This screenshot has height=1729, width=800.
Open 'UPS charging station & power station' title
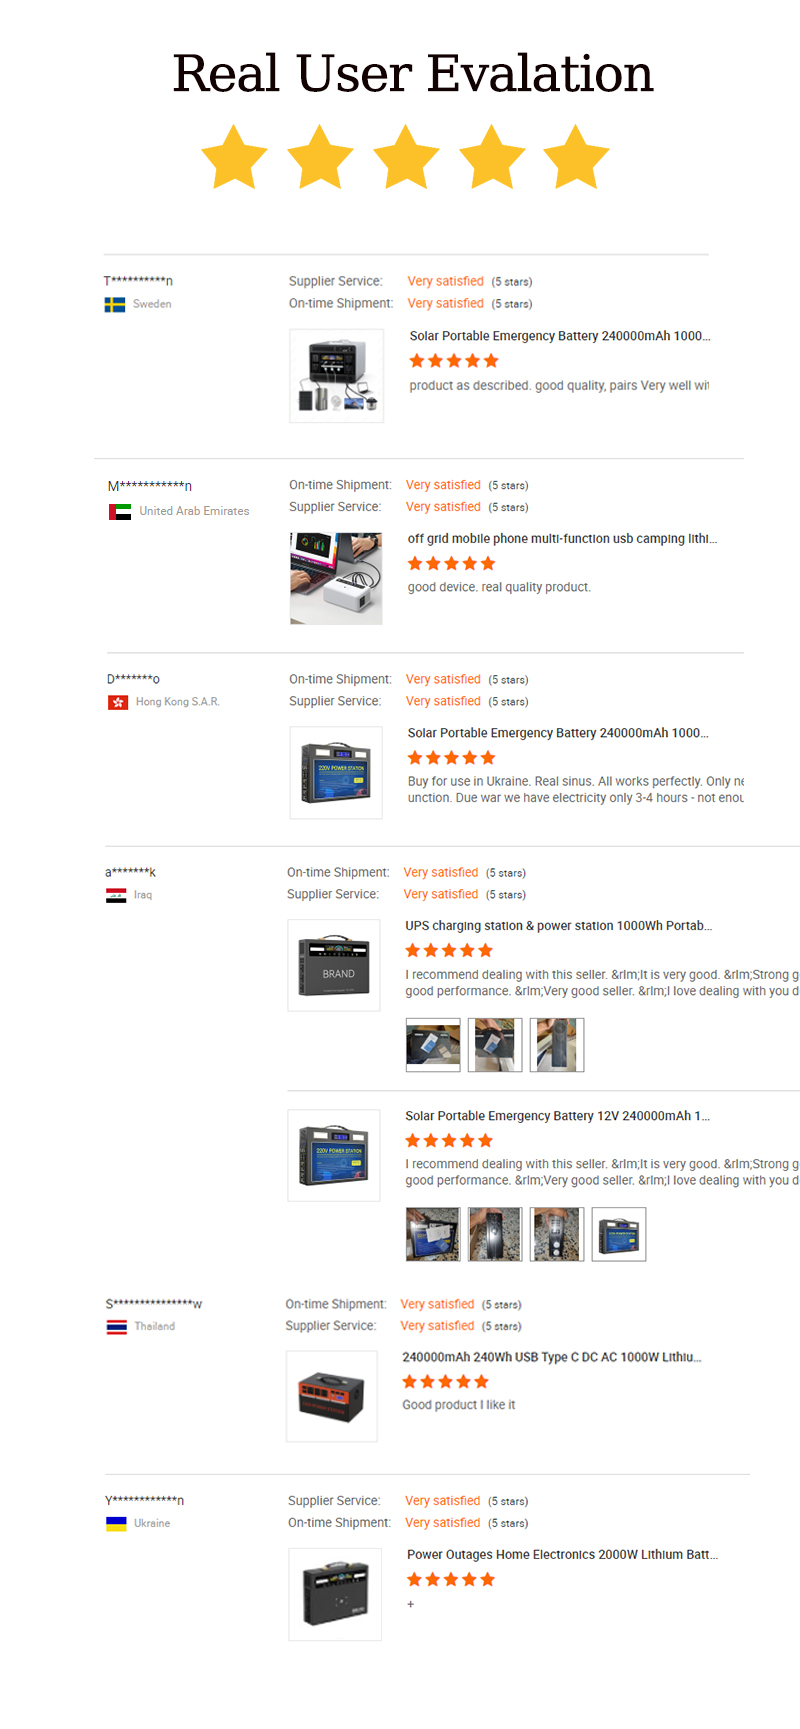pos(559,926)
